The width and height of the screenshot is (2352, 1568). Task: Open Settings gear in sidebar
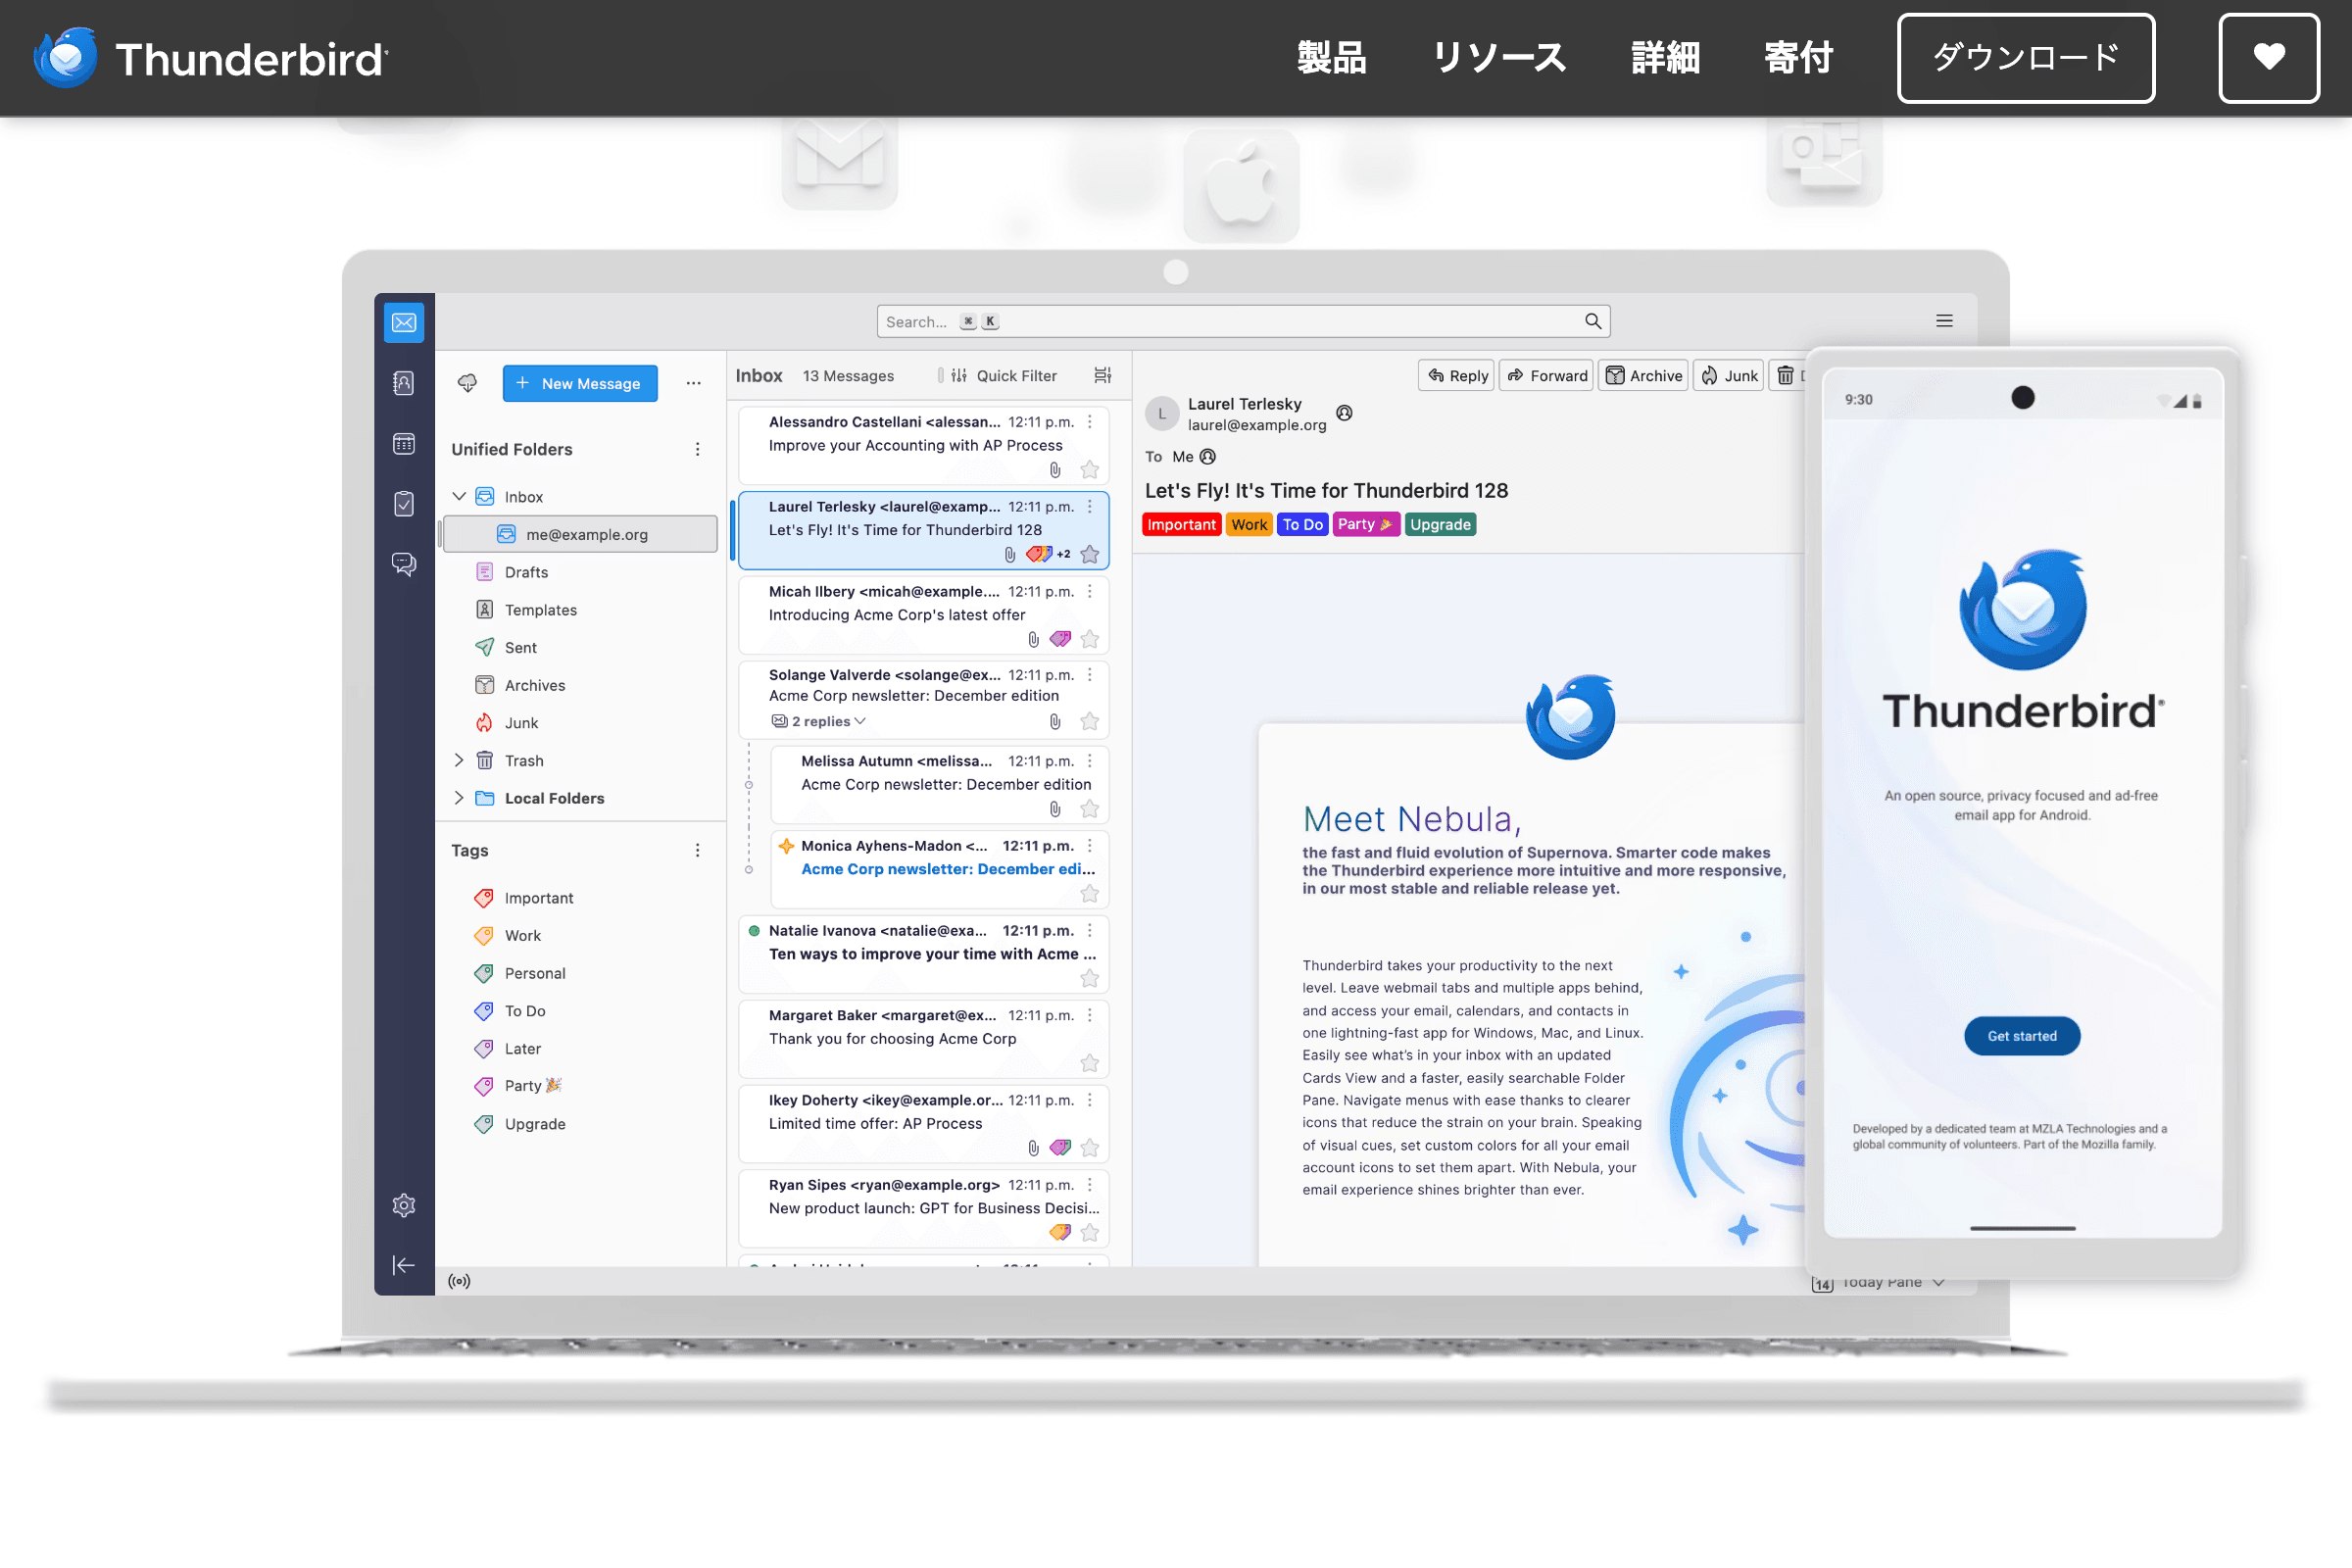tap(403, 1205)
